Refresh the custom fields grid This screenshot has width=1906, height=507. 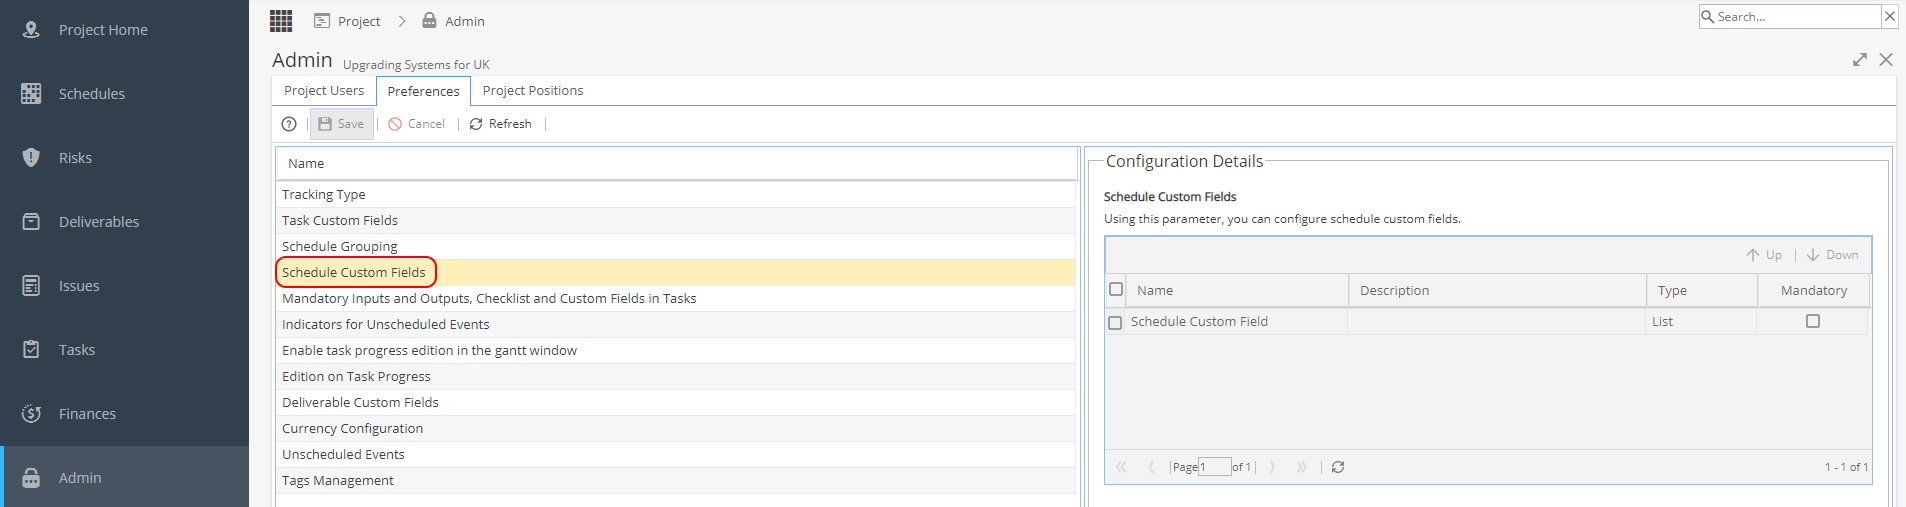coord(1338,467)
